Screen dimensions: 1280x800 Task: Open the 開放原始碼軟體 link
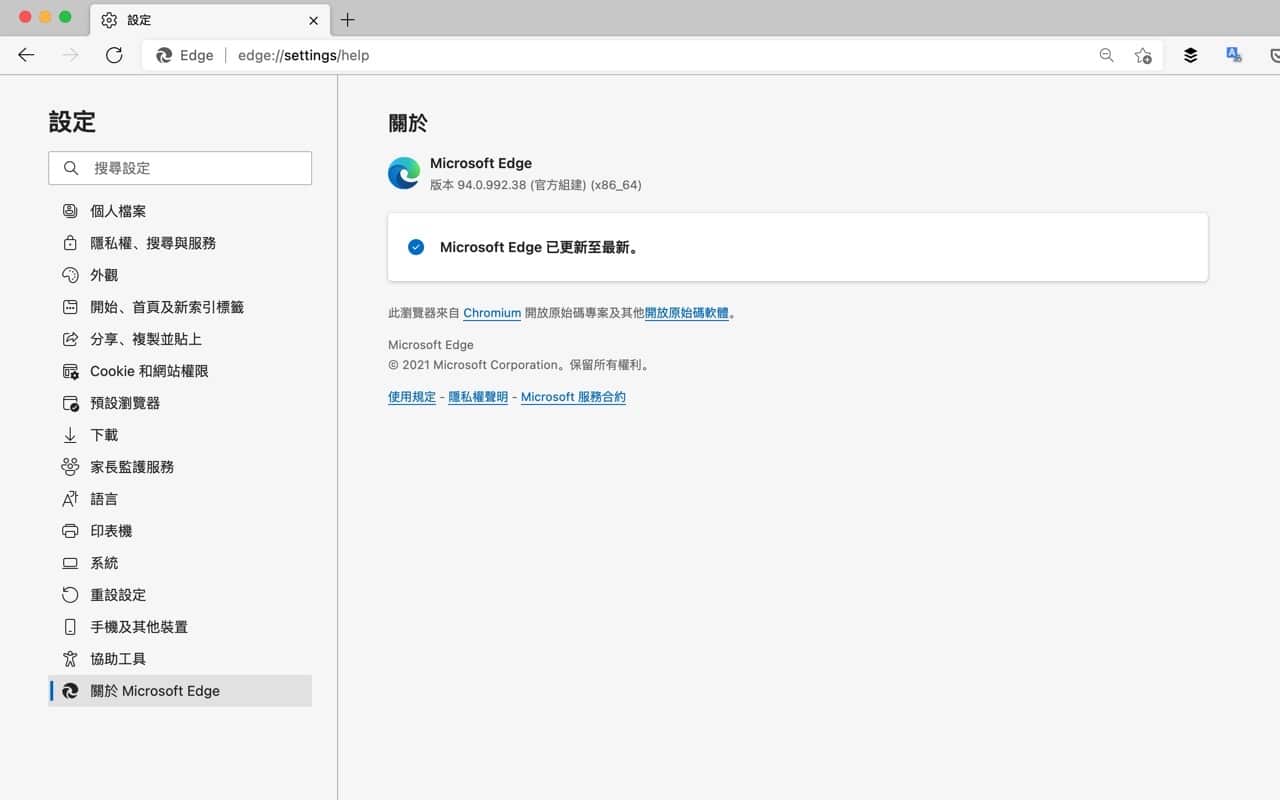coord(686,313)
